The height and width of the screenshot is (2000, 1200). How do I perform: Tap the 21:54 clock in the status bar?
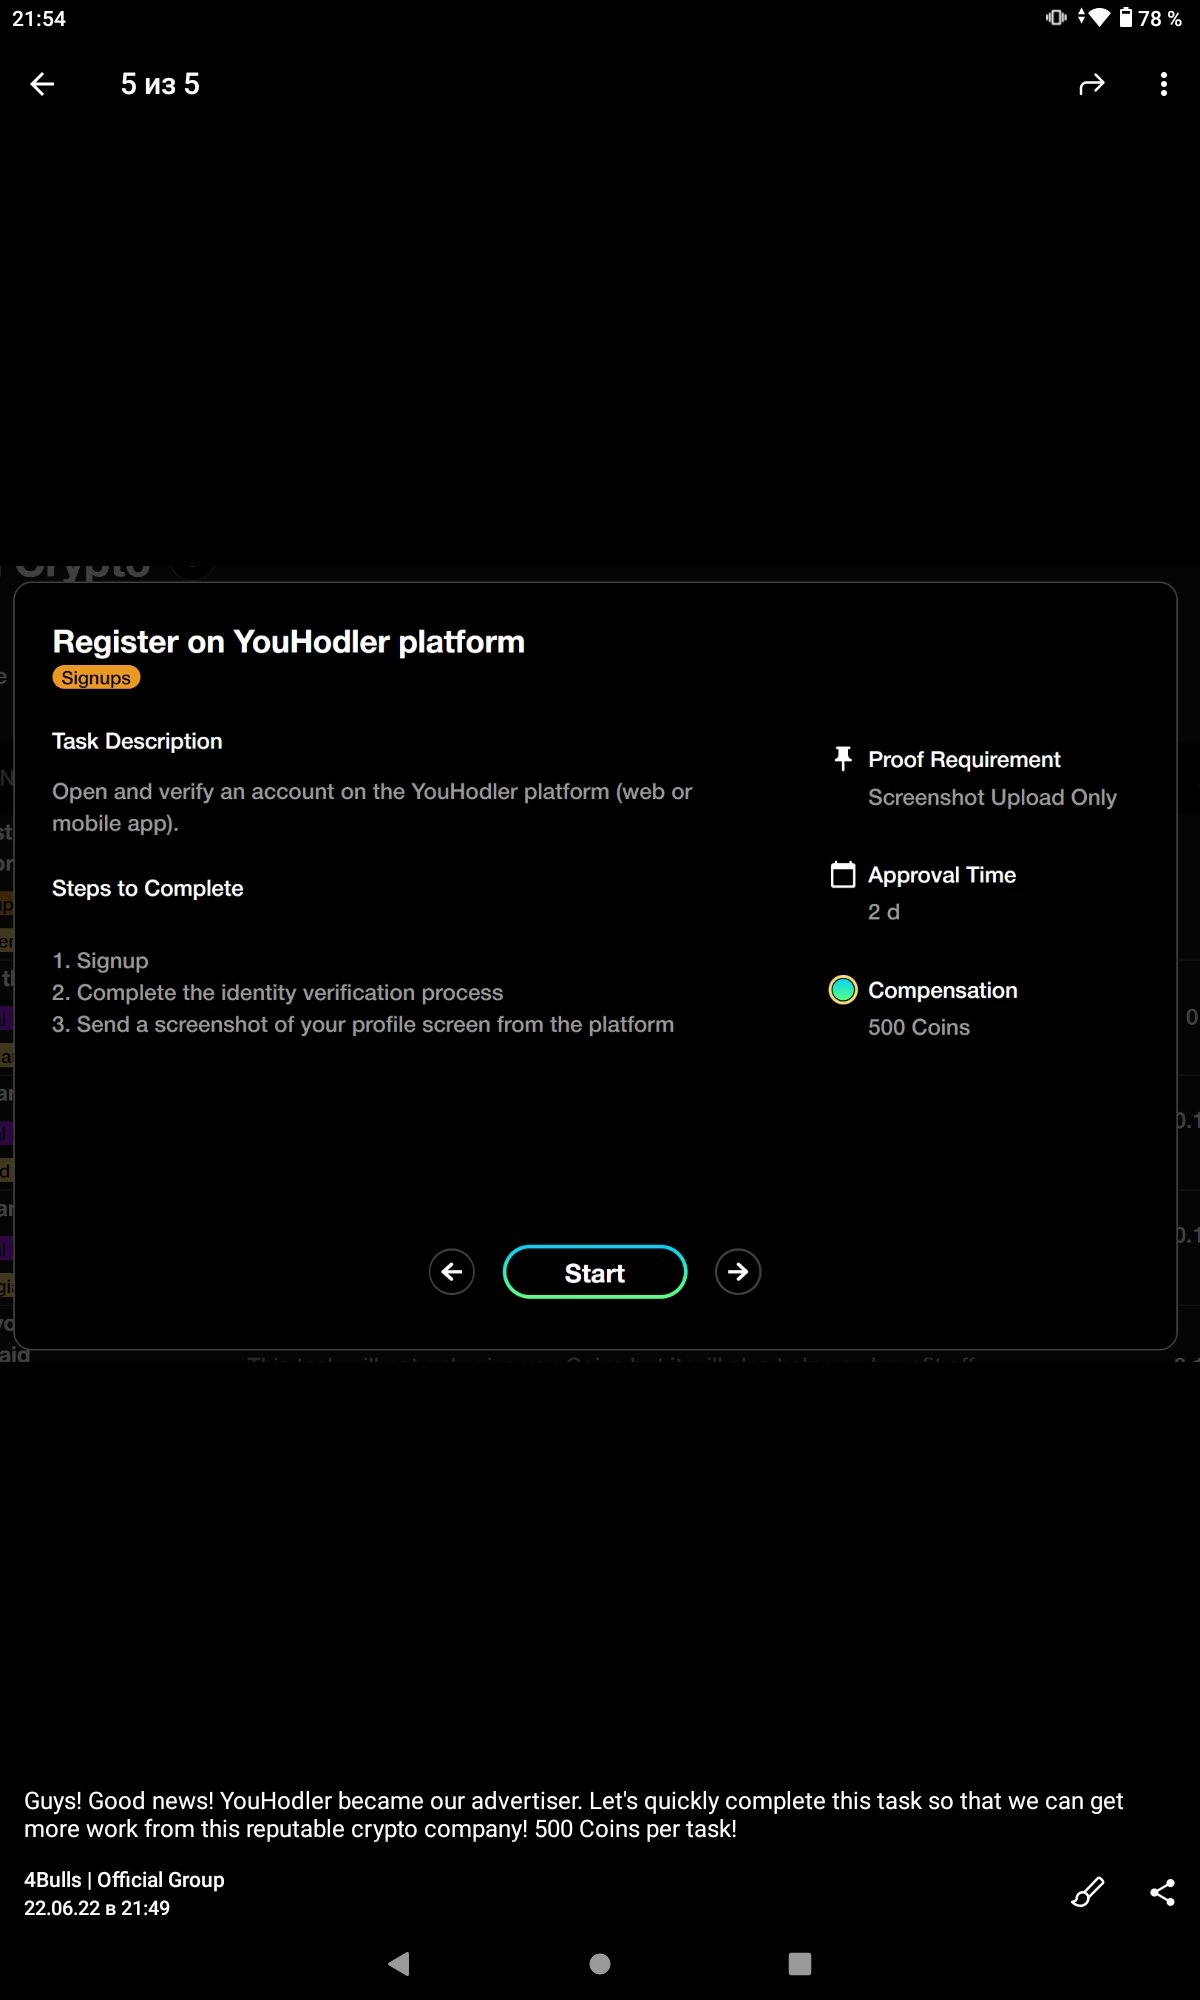(x=39, y=19)
